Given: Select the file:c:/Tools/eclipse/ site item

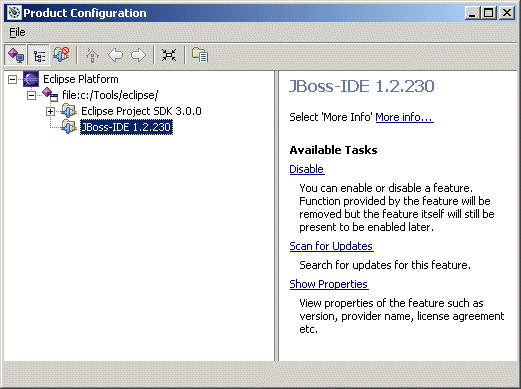Looking at the screenshot, I should point(110,95).
